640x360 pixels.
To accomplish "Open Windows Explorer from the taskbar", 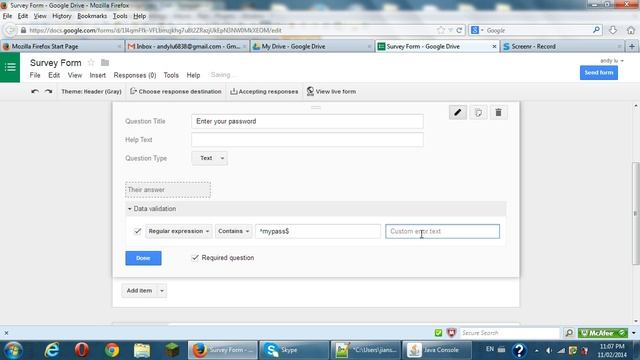I will 142,350.
